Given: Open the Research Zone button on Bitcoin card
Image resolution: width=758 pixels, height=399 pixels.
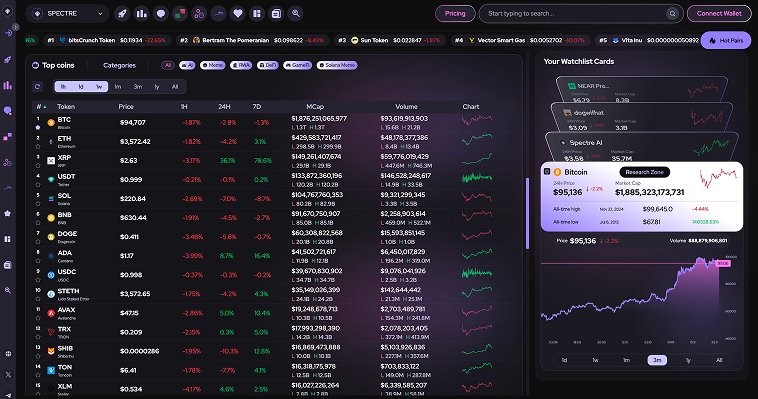Looking at the screenshot, I should click(x=644, y=172).
